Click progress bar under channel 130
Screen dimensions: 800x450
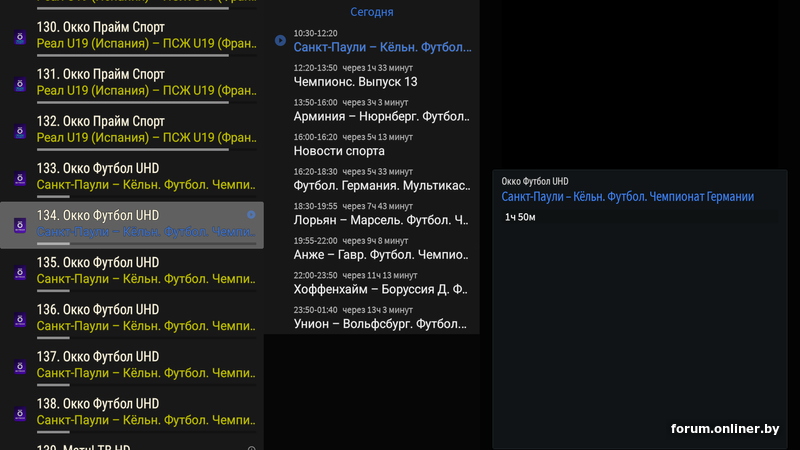(x=146, y=56)
